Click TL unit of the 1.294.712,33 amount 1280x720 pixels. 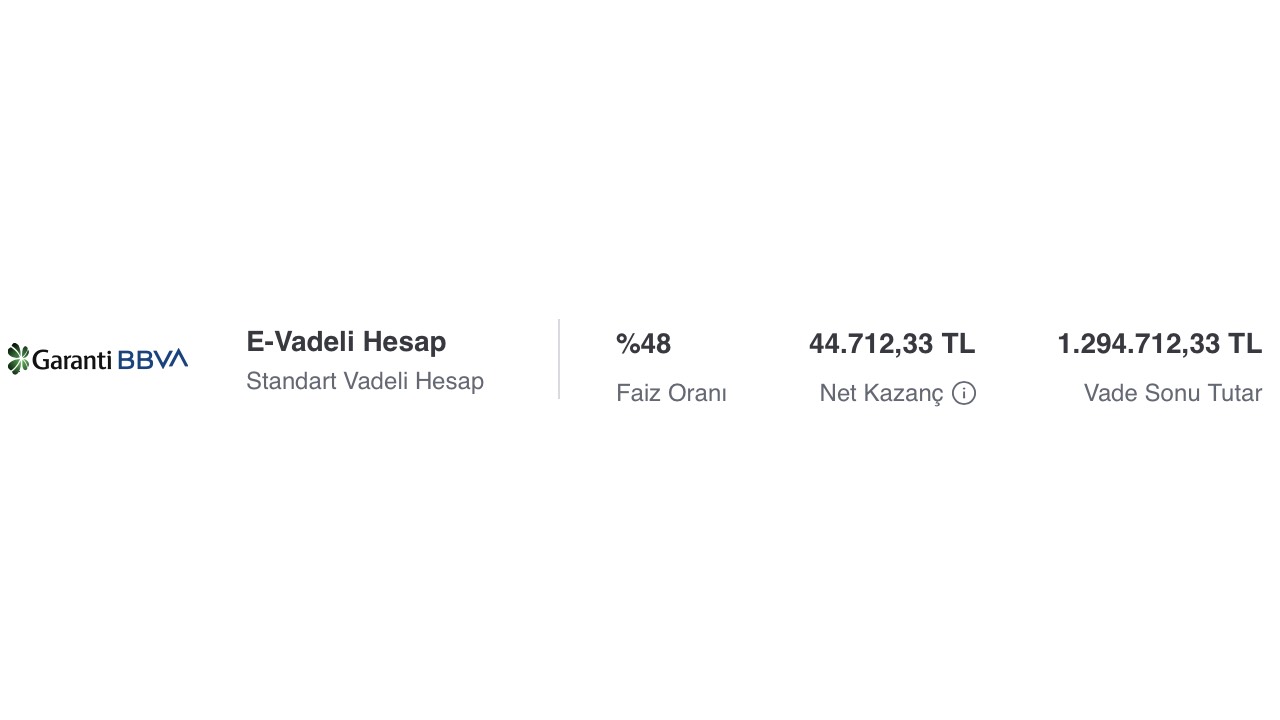tap(1245, 344)
